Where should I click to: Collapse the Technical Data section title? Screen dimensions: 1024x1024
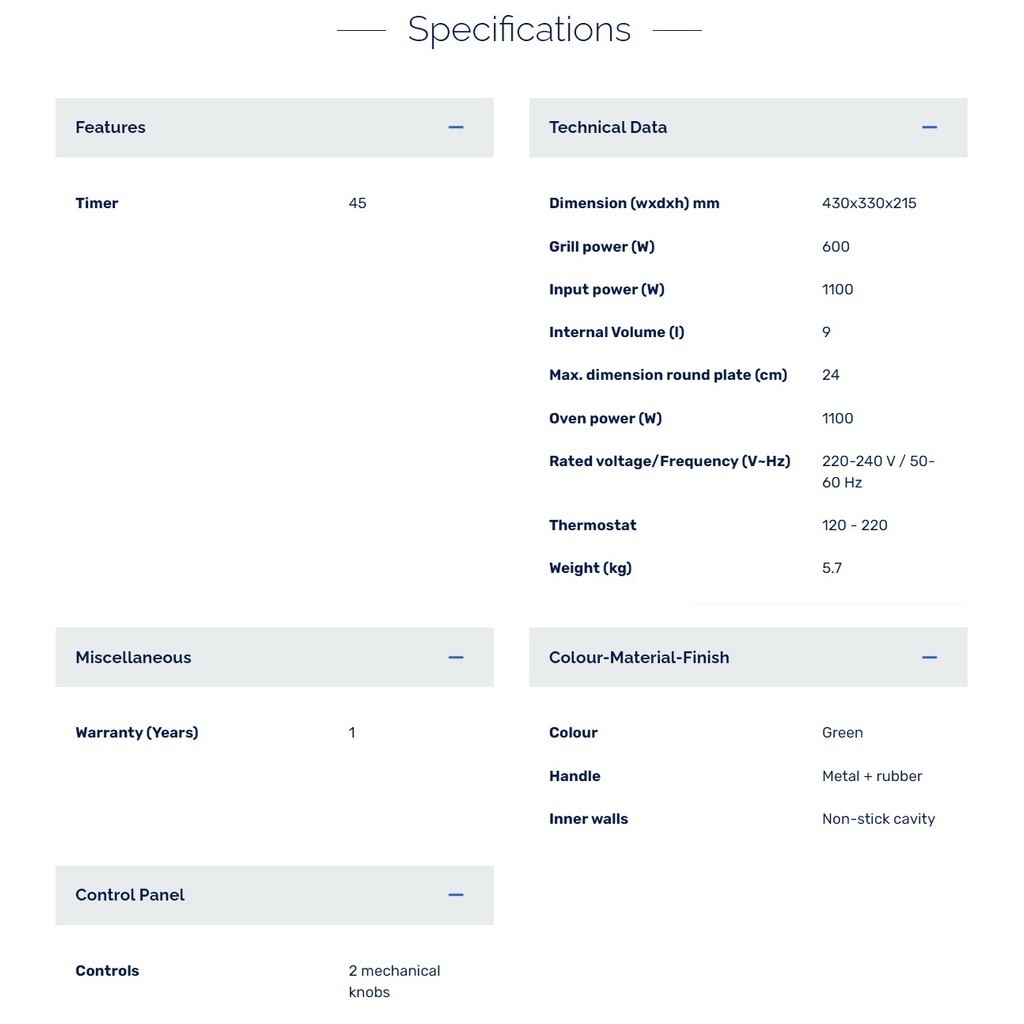[607, 127]
